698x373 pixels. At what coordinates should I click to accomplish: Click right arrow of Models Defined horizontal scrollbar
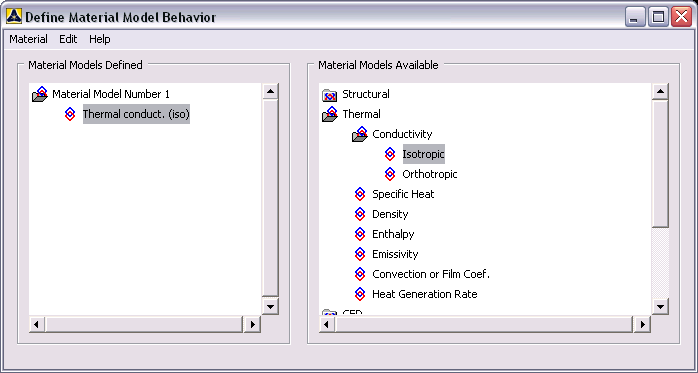[x=252, y=324]
